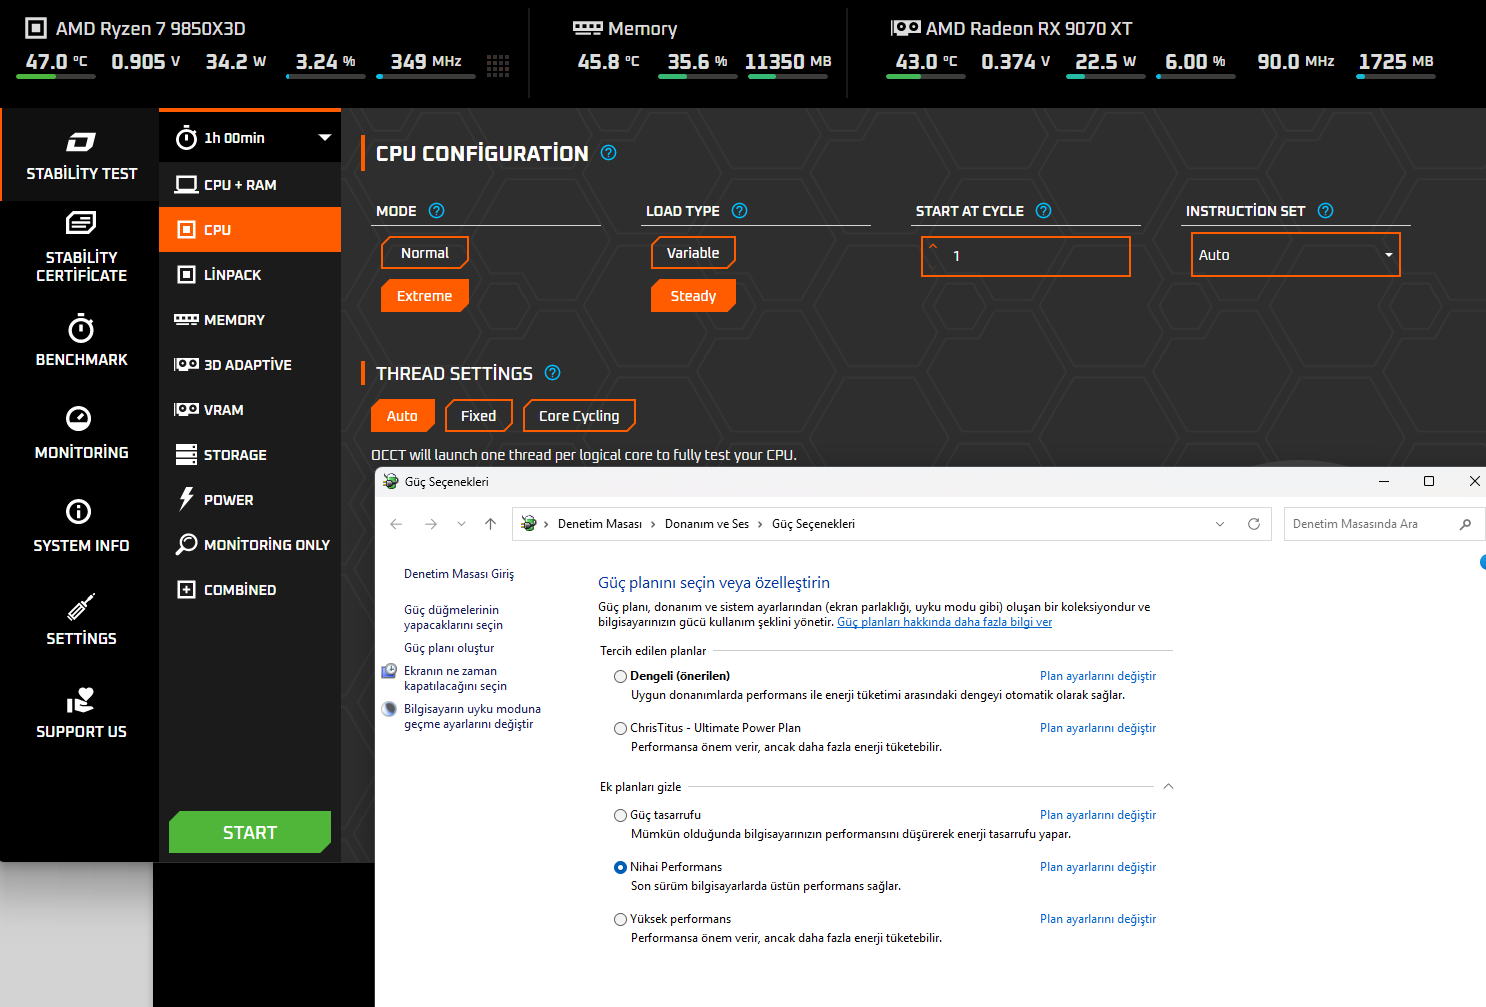Open Güç planları hakkında daha fazla bilgi link
This screenshot has width=1486, height=1007.
pyautogui.click(x=944, y=622)
